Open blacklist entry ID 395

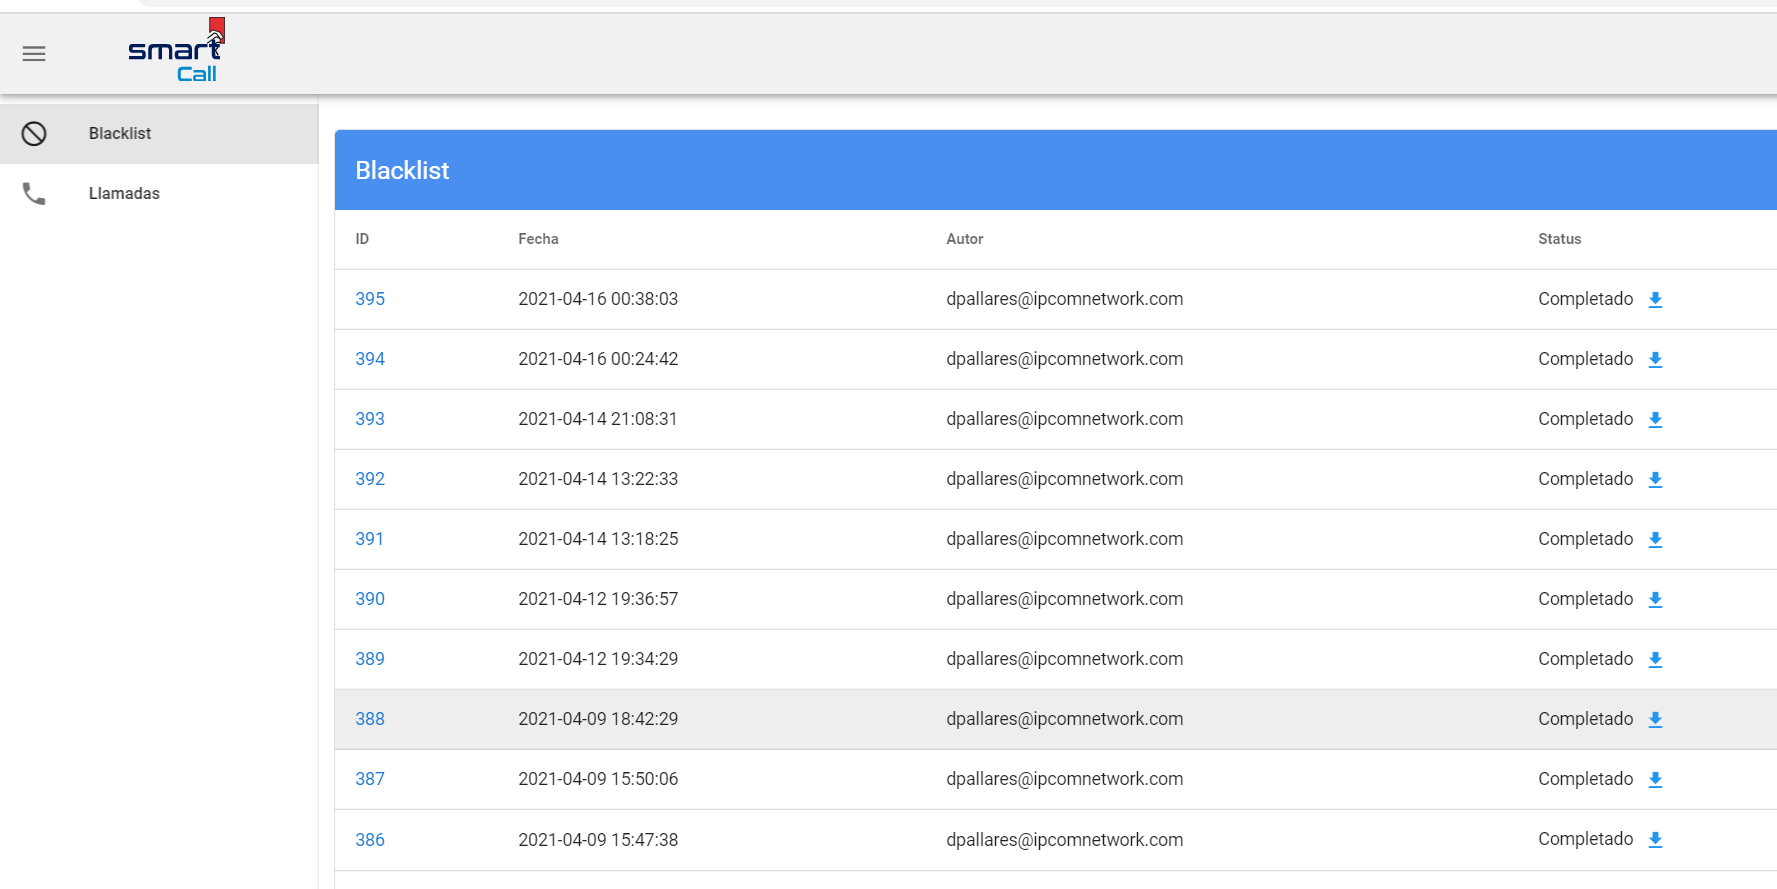[x=370, y=299]
